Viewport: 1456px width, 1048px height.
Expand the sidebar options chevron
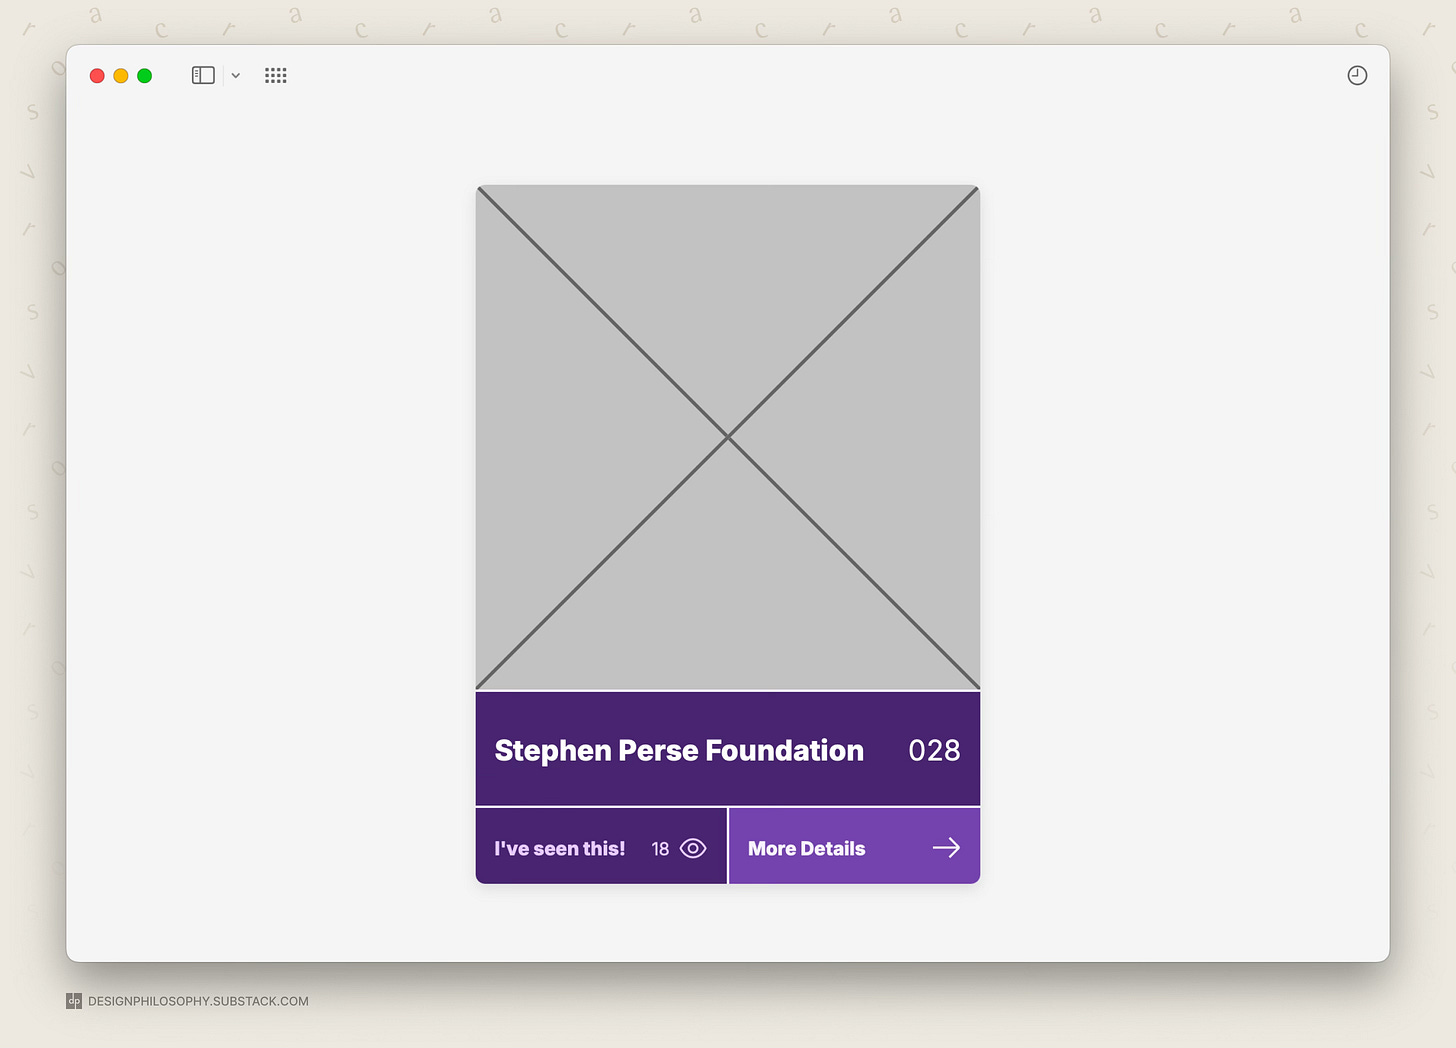[x=236, y=75]
